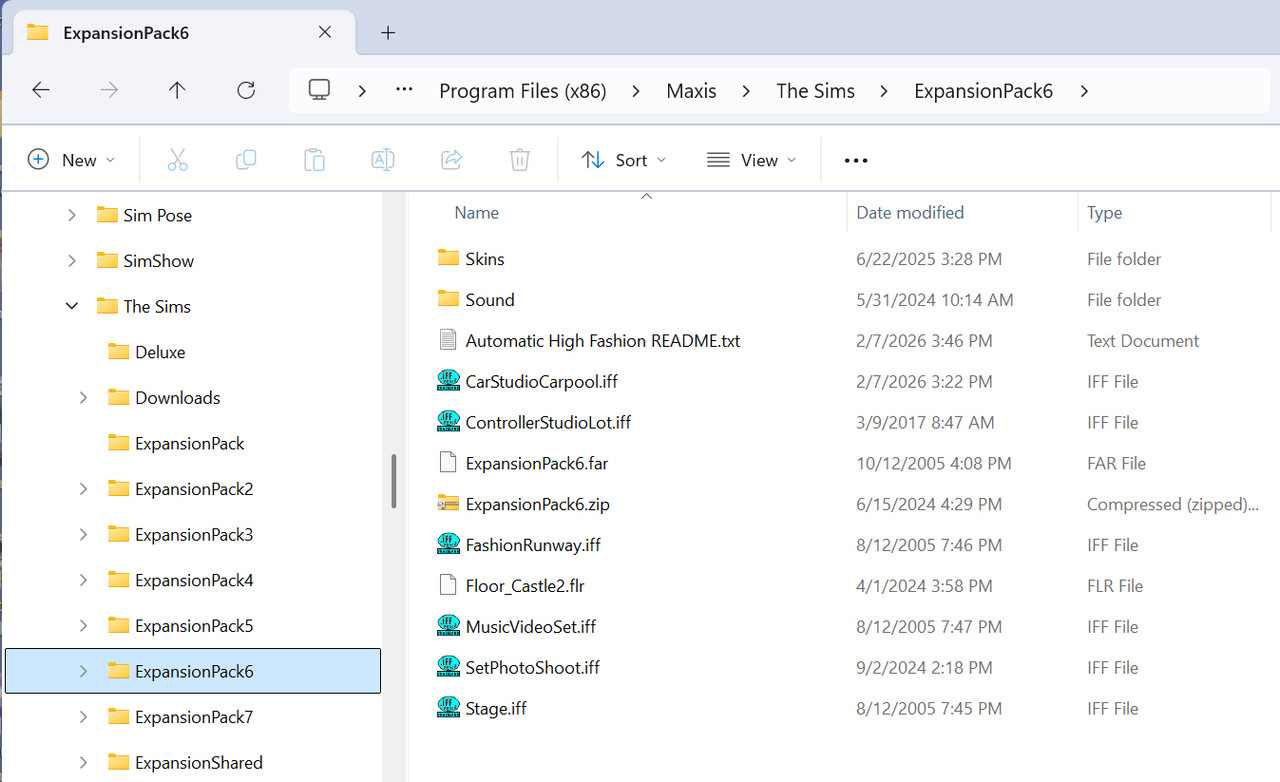Viewport: 1280px width, 782px height.
Task: Click the navigation pane scrollbar thumb
Action: click(x=394, y=481)
